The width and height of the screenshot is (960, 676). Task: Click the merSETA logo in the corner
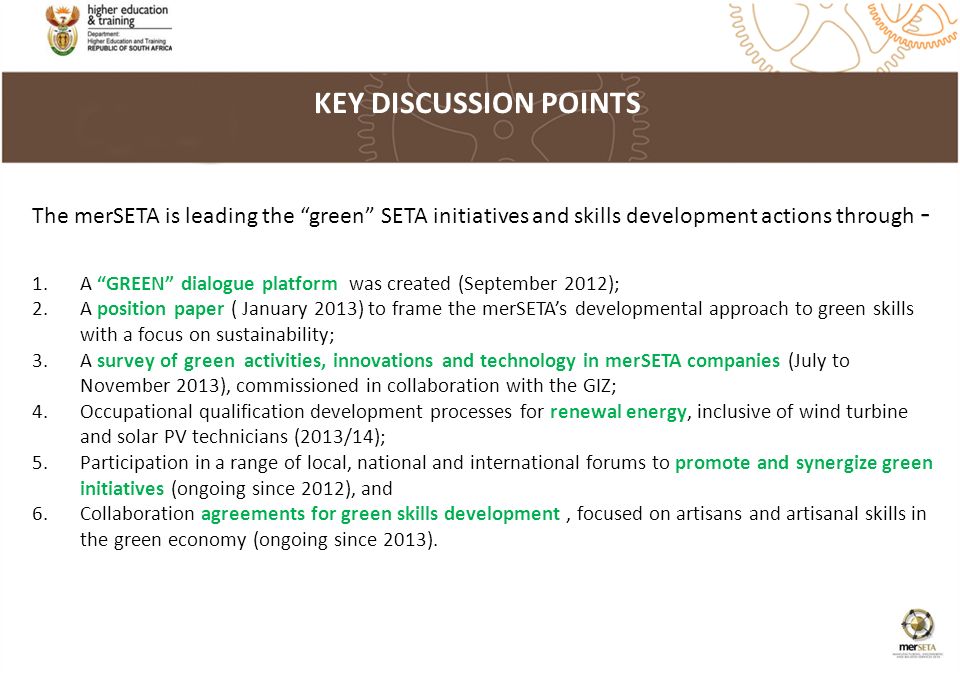[x=917, y=633]
